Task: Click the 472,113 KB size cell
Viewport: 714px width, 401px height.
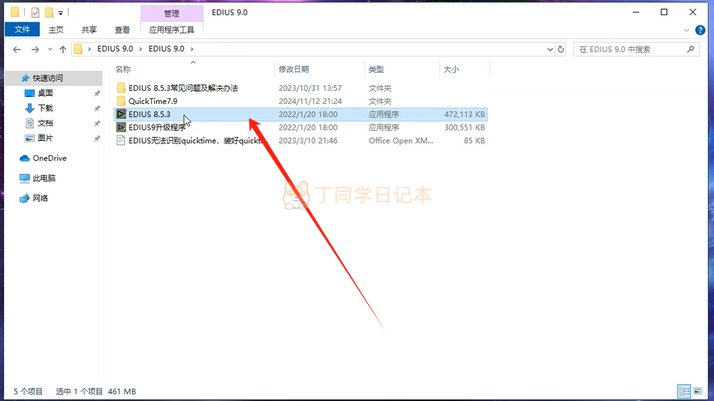Action: pos(464,114)
